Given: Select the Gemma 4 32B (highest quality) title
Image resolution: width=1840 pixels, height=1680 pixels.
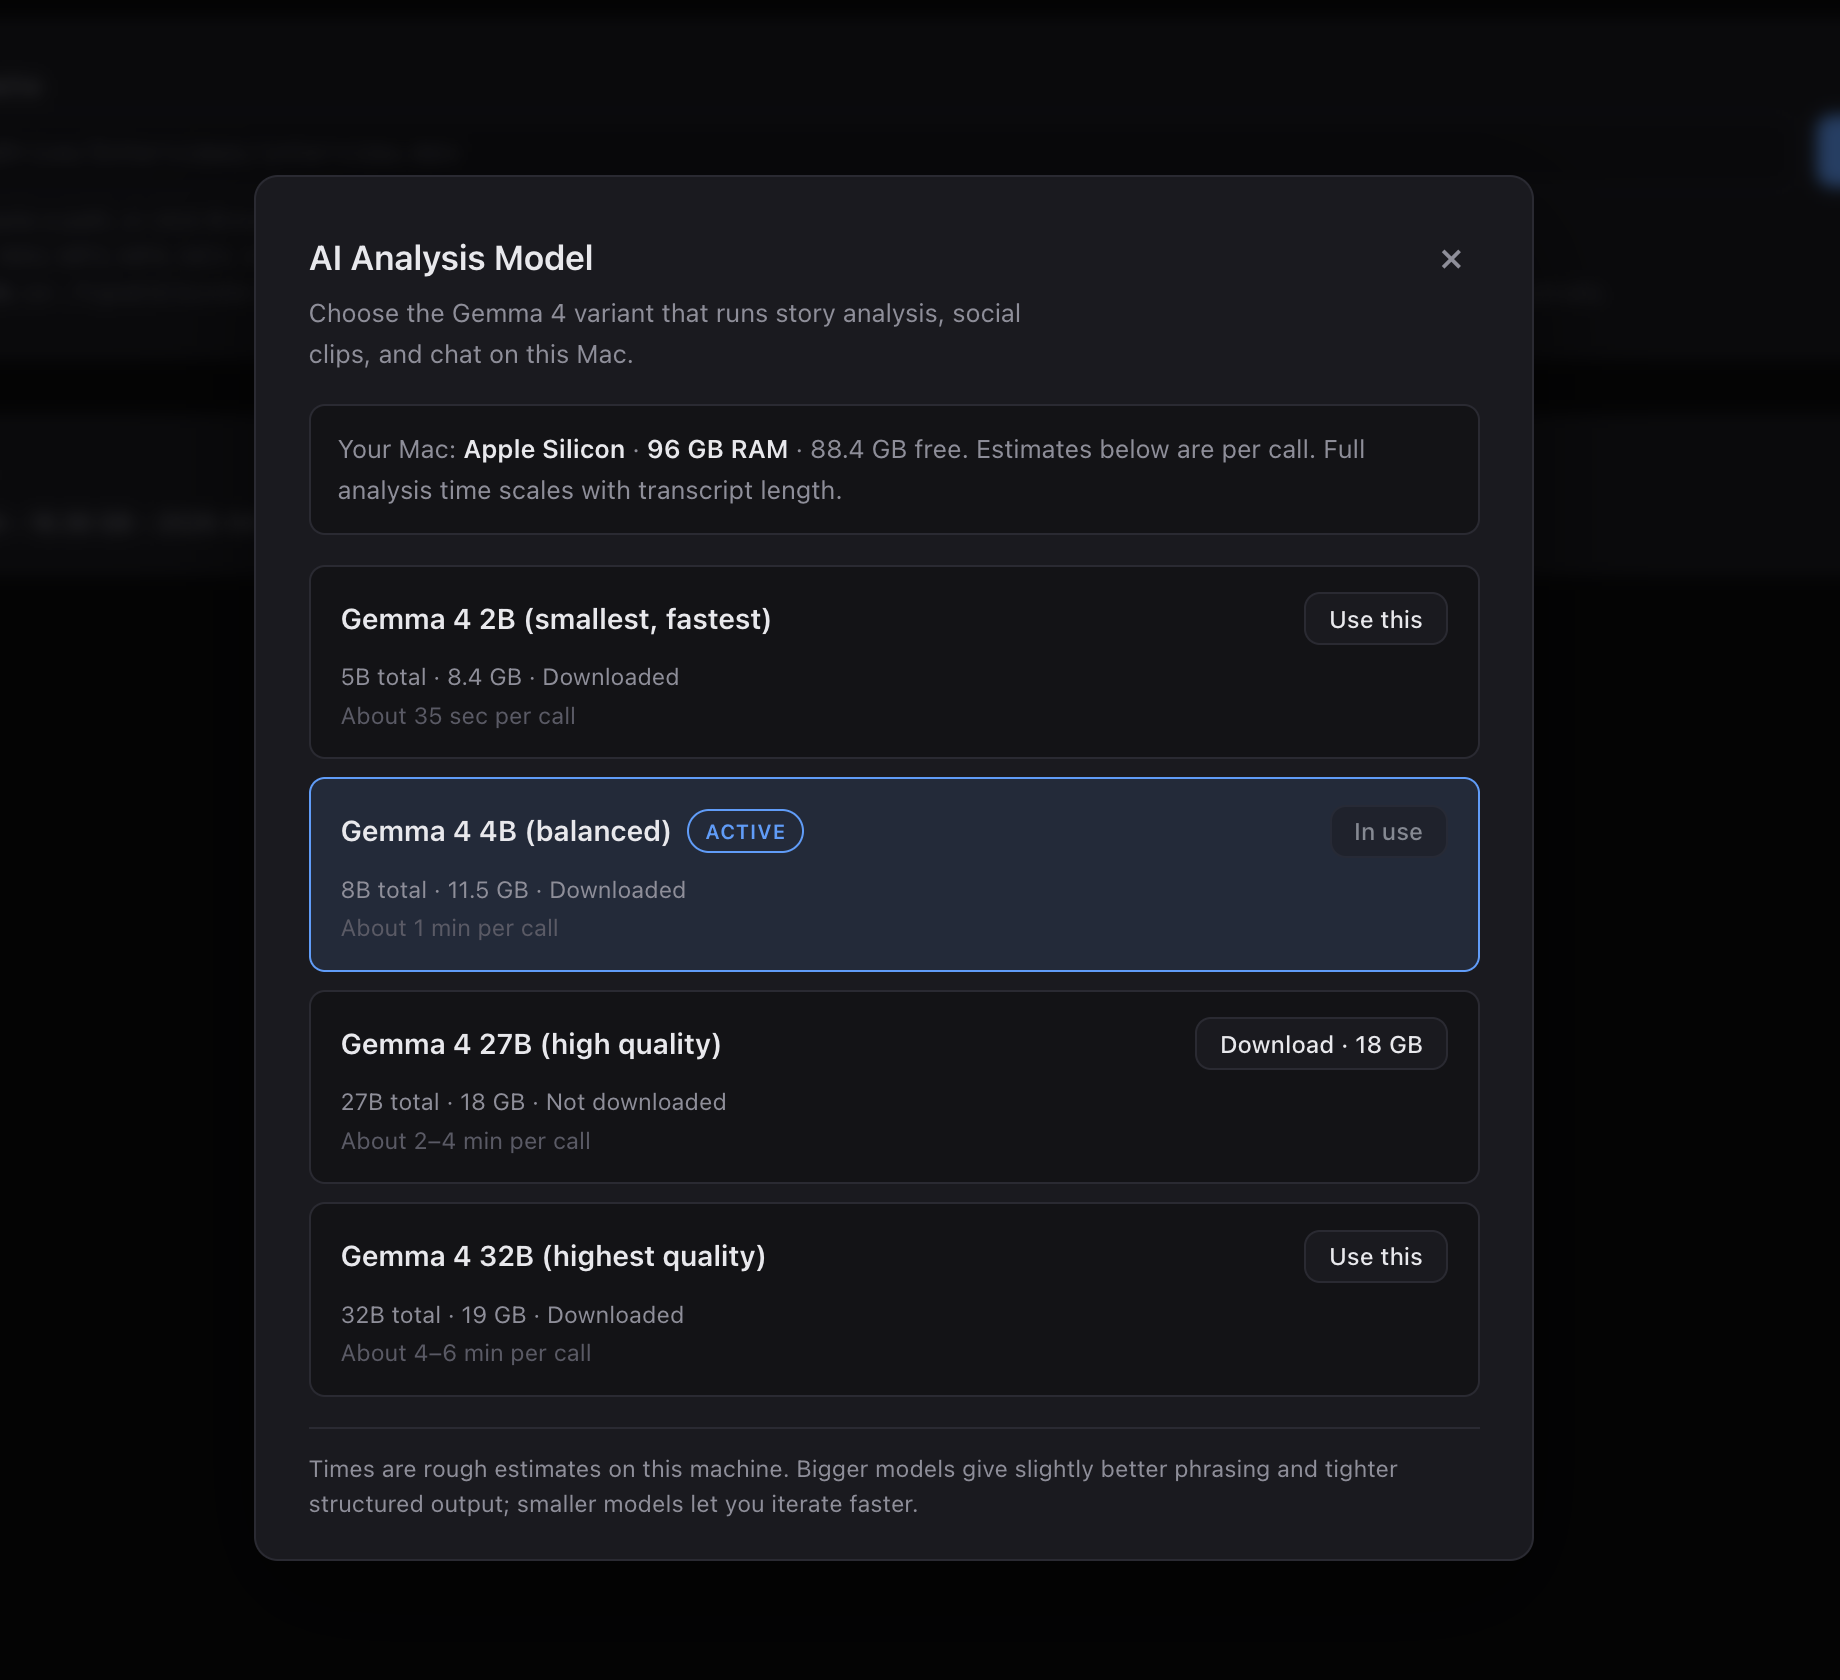Looking at the screenshot, I should pos(553,1256).
